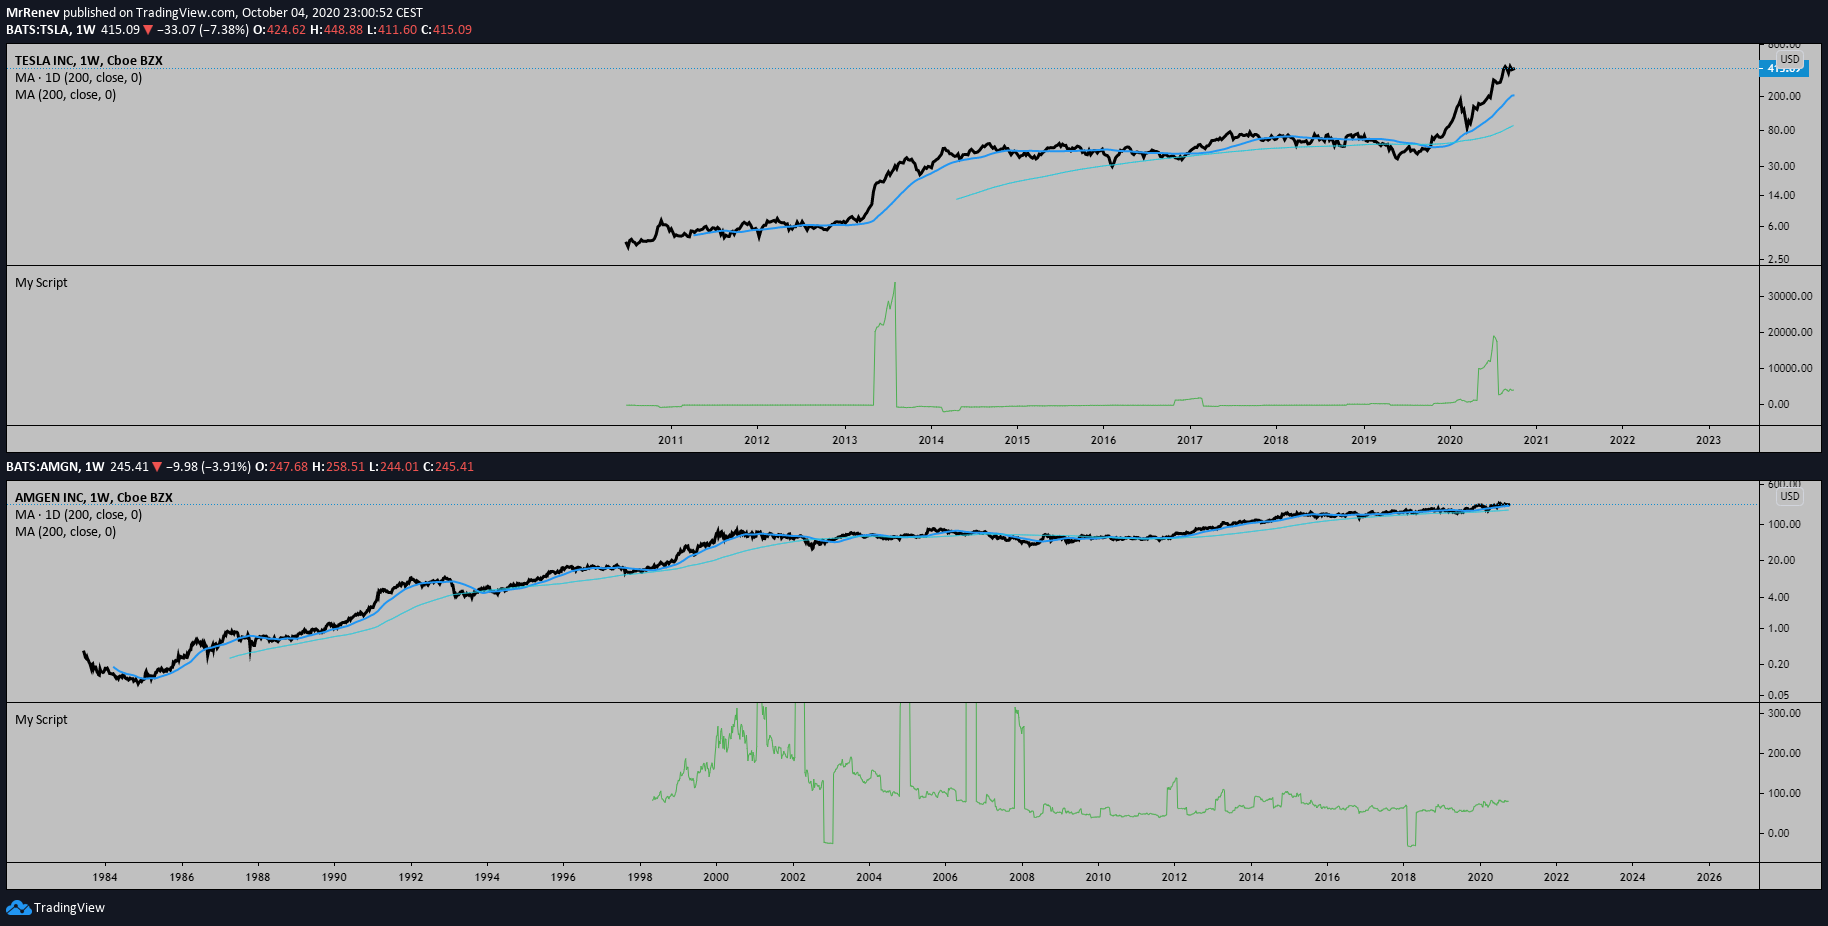Click the 2008 label on the time axis

coord(1022,878)
